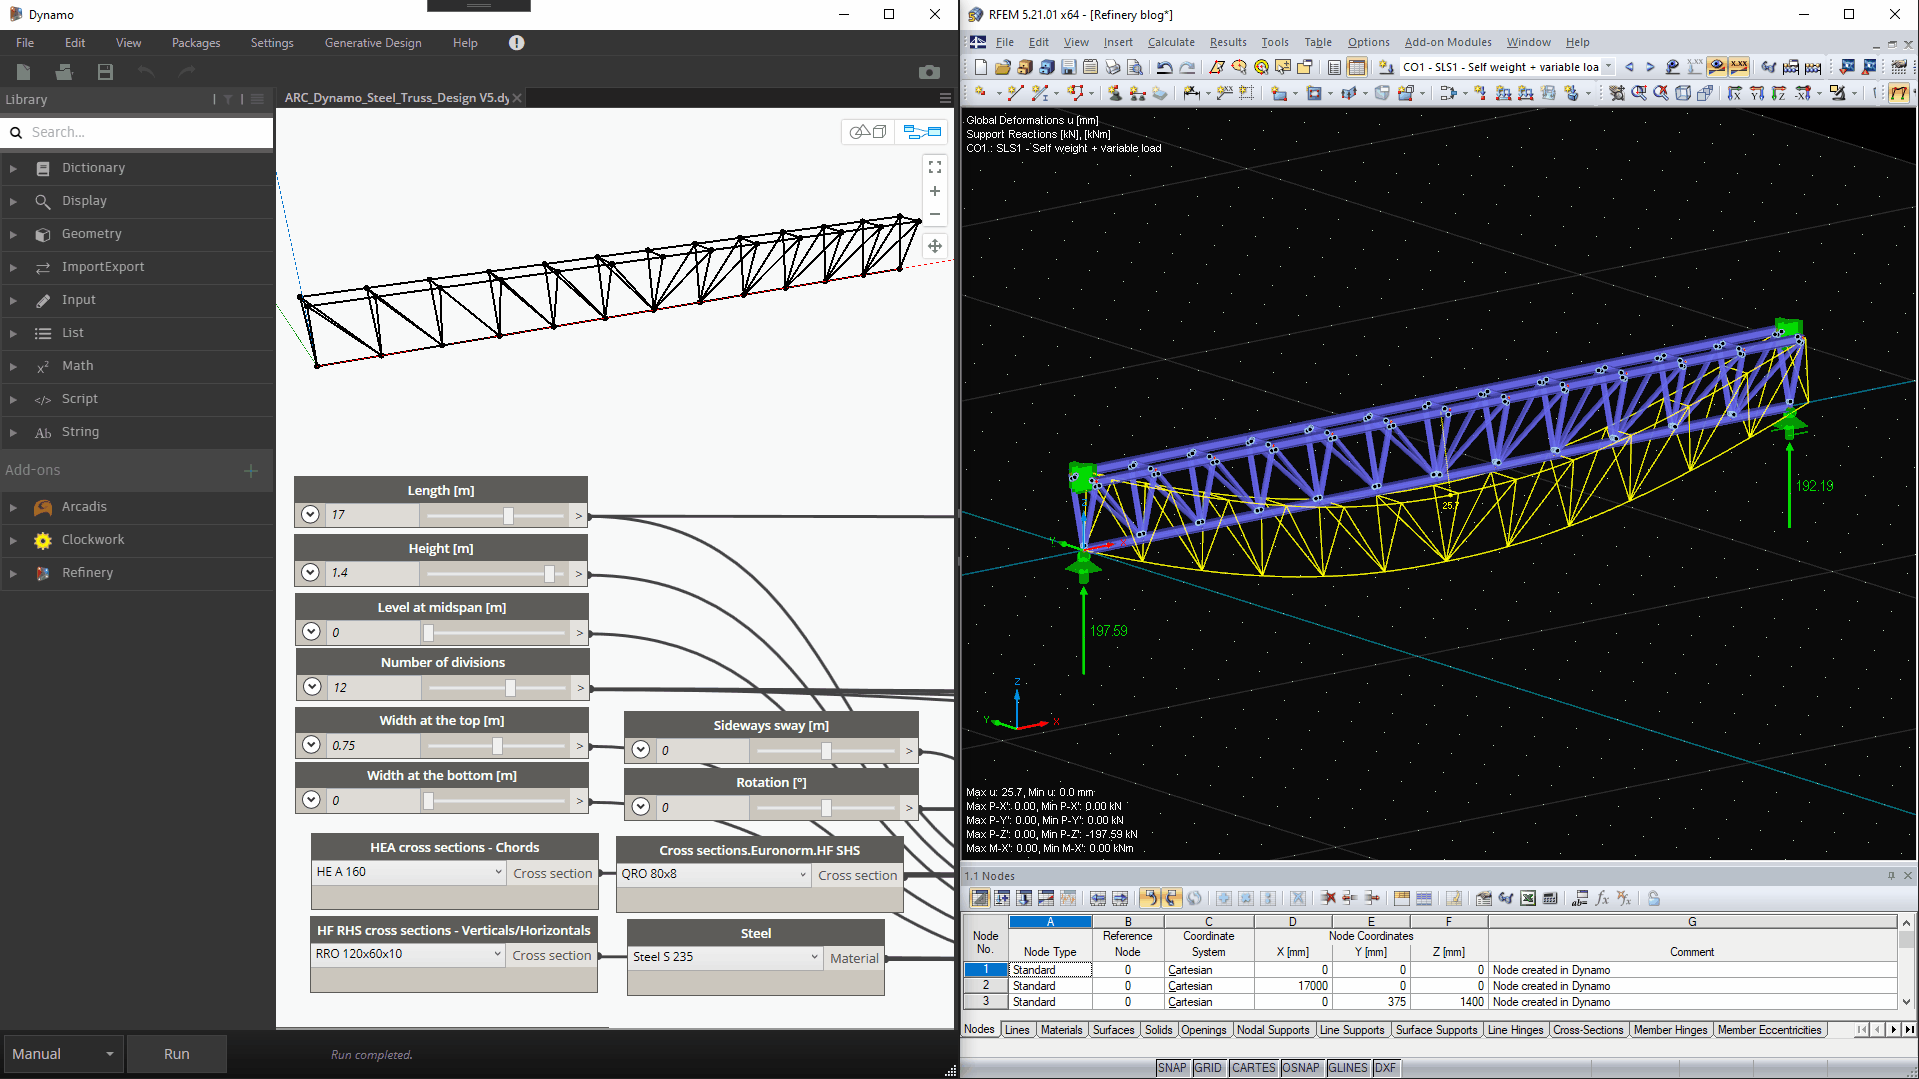Toggle CARTES in RFEM status bar

[1253, 1068]
